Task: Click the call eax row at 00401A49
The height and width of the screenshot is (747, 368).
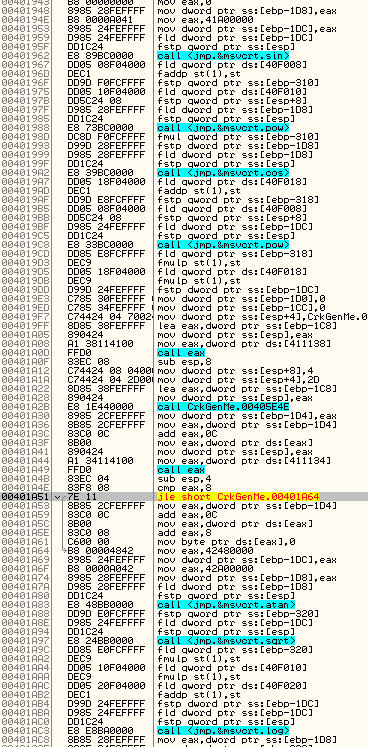Action: point(181,469)
